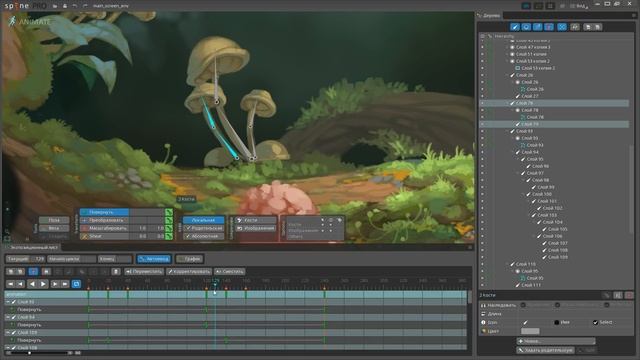Toggle the loop playback button
Viewport: 640px width, 360px height.
point(76,284)
